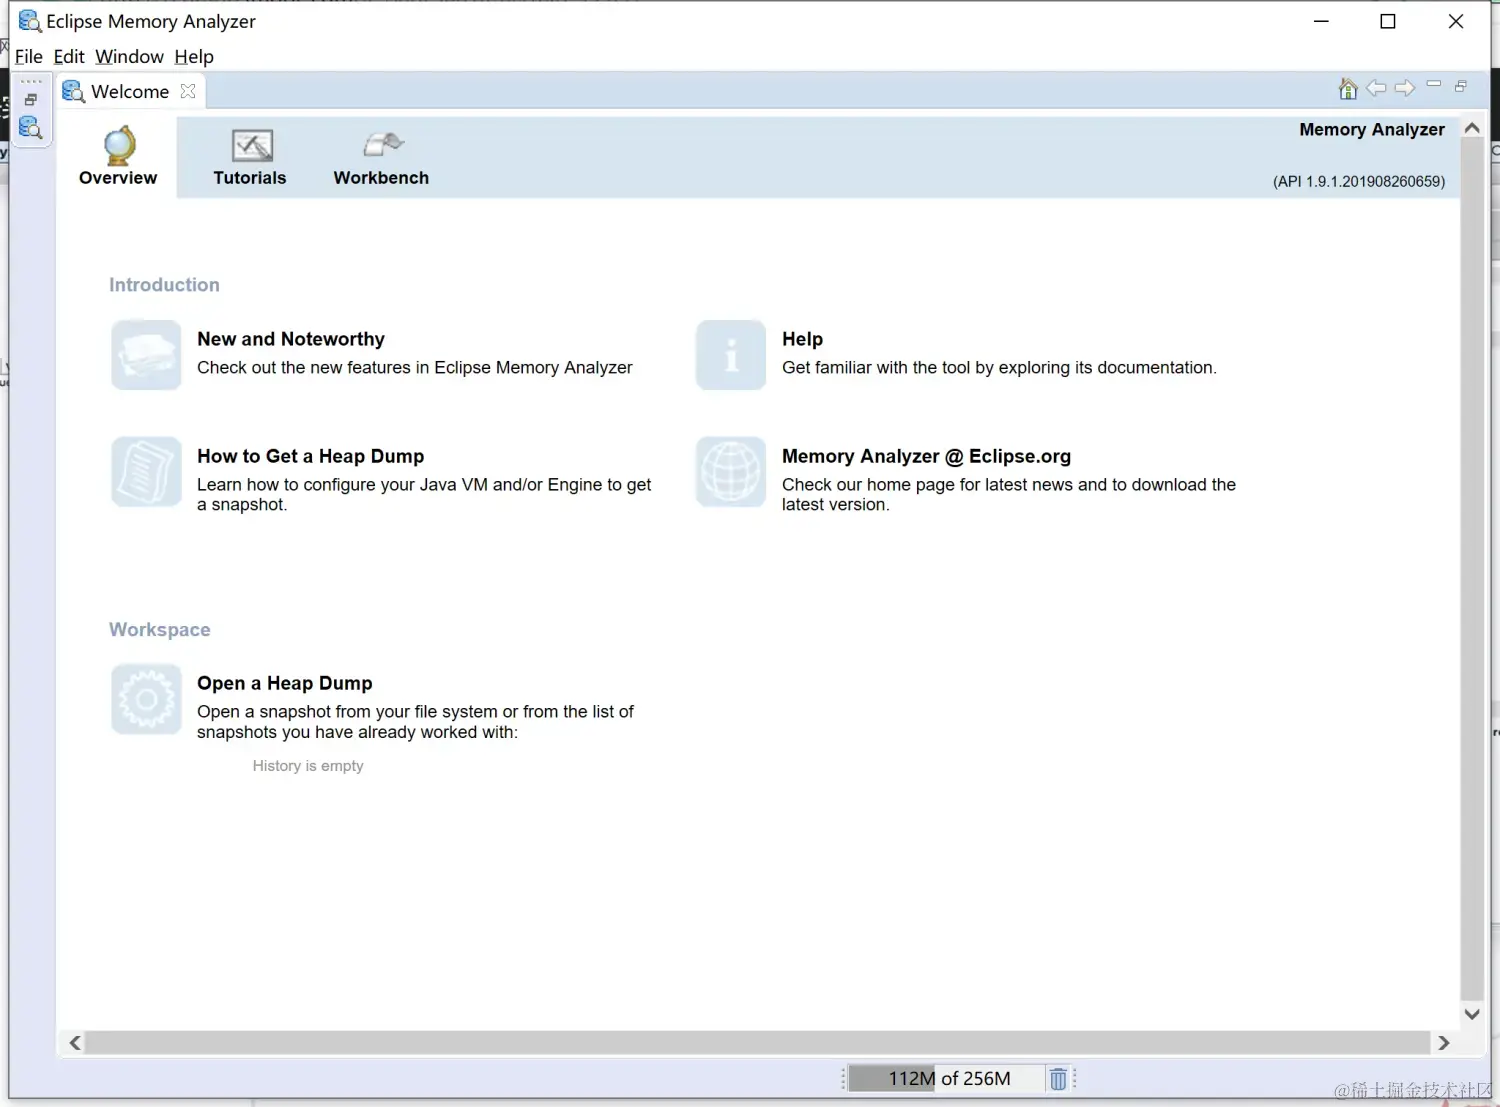Go to Workbench via its arrow icon

pos(383,145)
